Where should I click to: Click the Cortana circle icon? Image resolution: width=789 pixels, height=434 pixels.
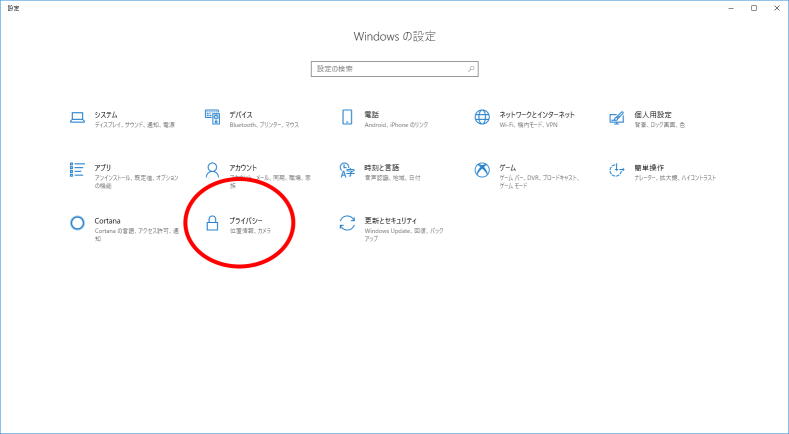point(77,223)
